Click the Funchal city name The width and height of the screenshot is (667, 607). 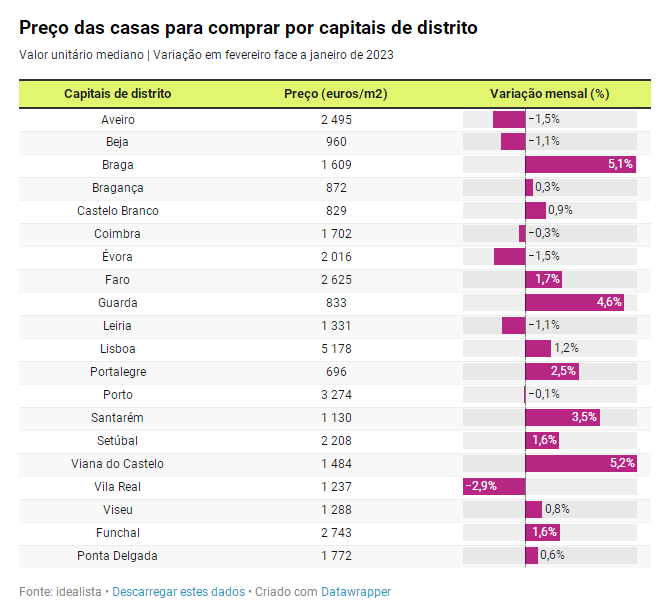point(117,533)
